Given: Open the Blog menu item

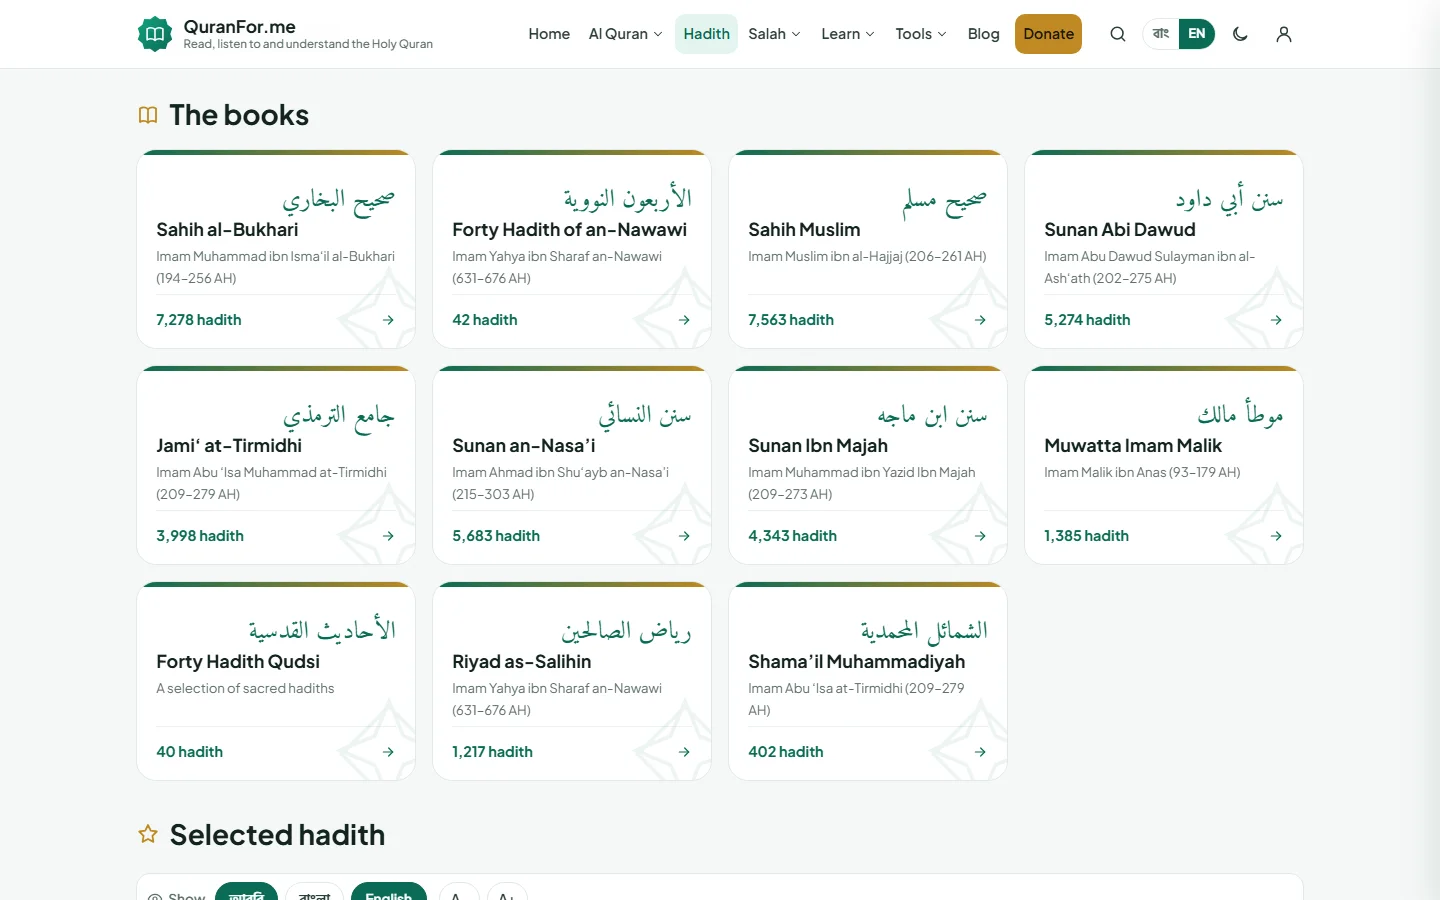Looking at the screenshot, I should coord(984,34).
